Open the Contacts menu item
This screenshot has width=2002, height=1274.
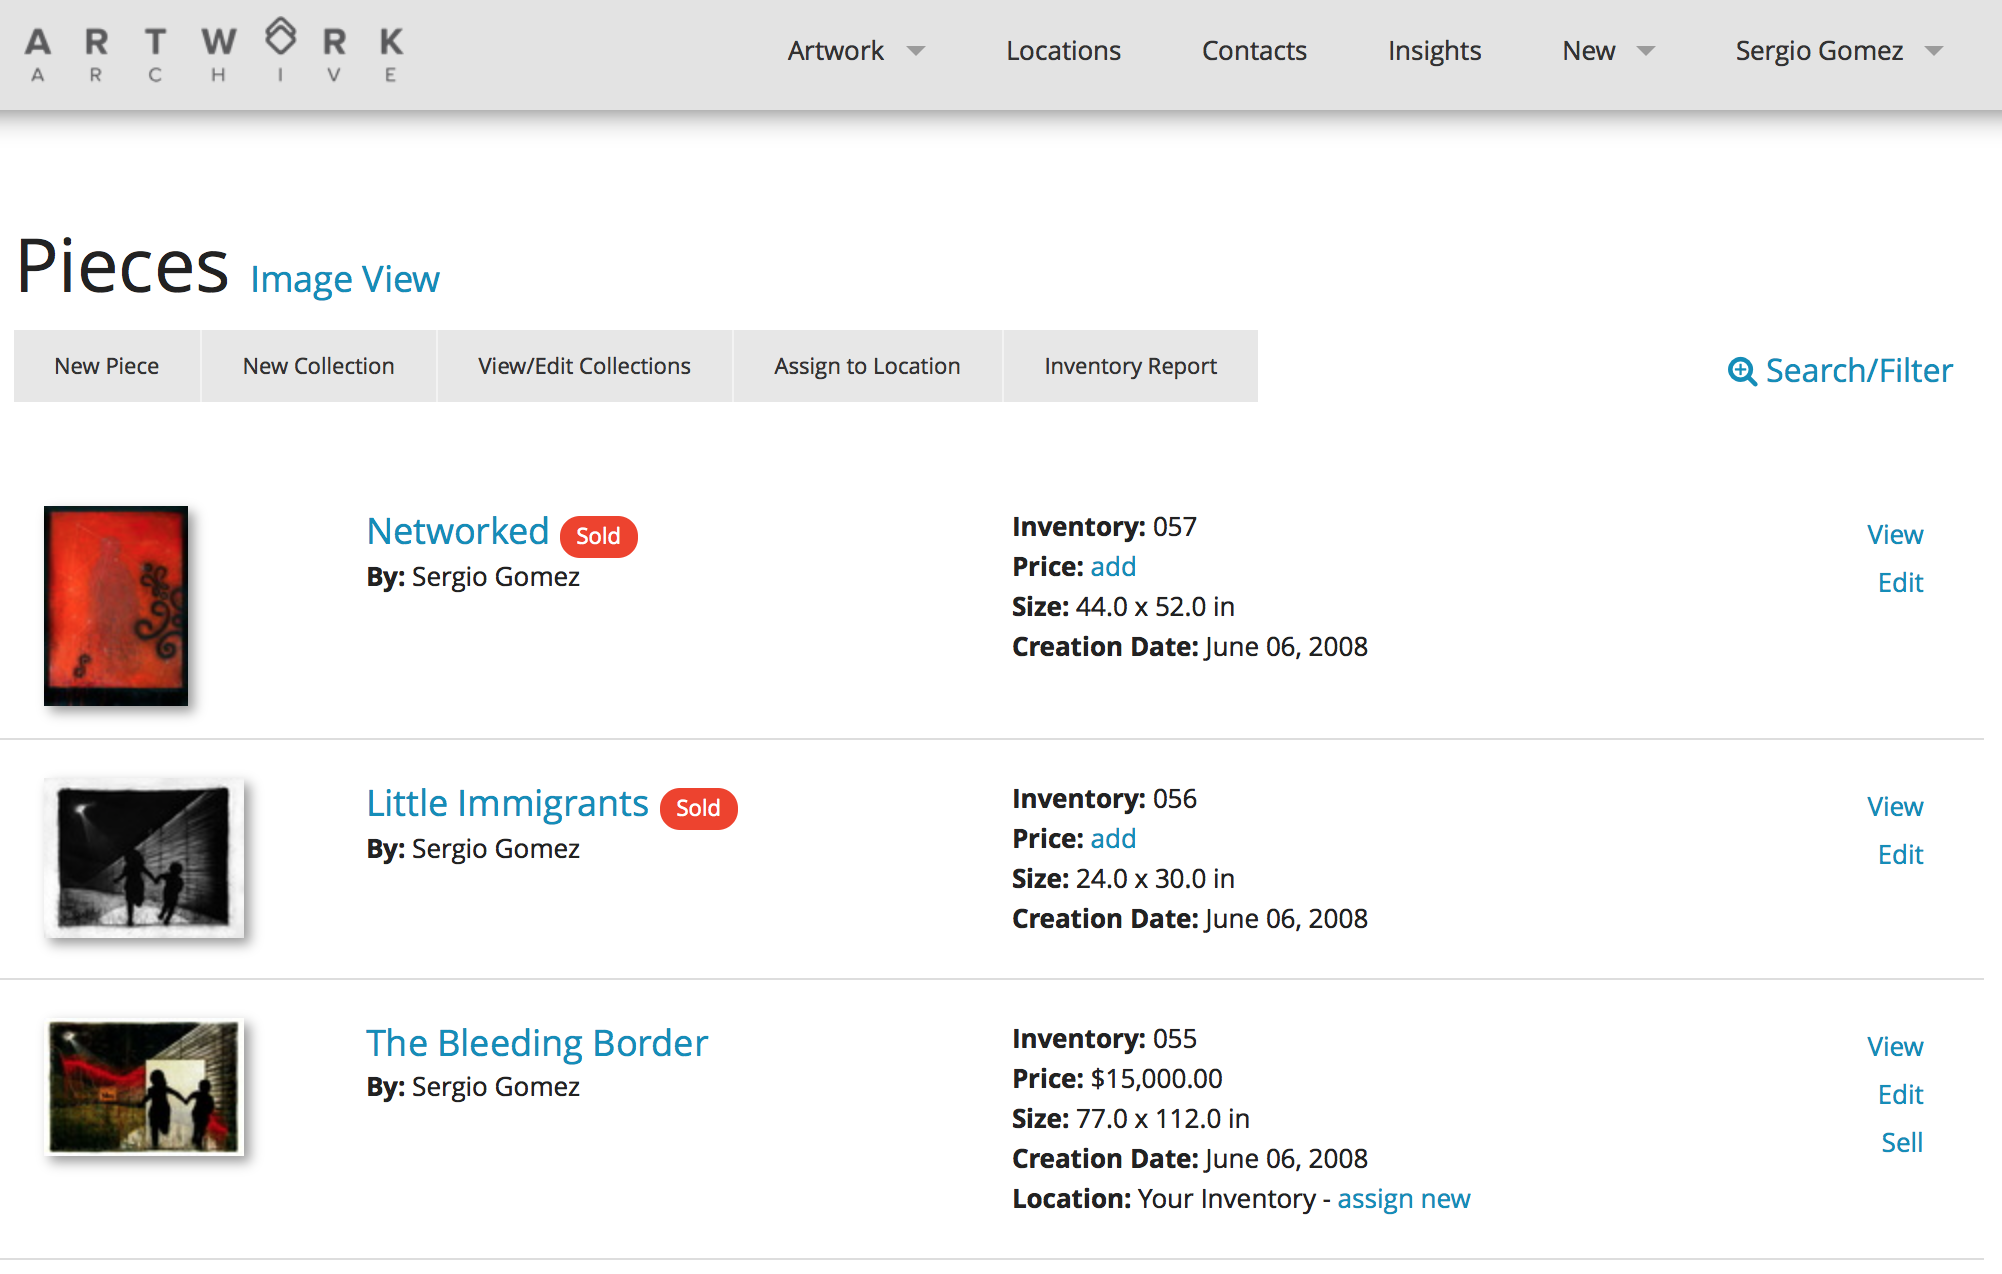1254,51
